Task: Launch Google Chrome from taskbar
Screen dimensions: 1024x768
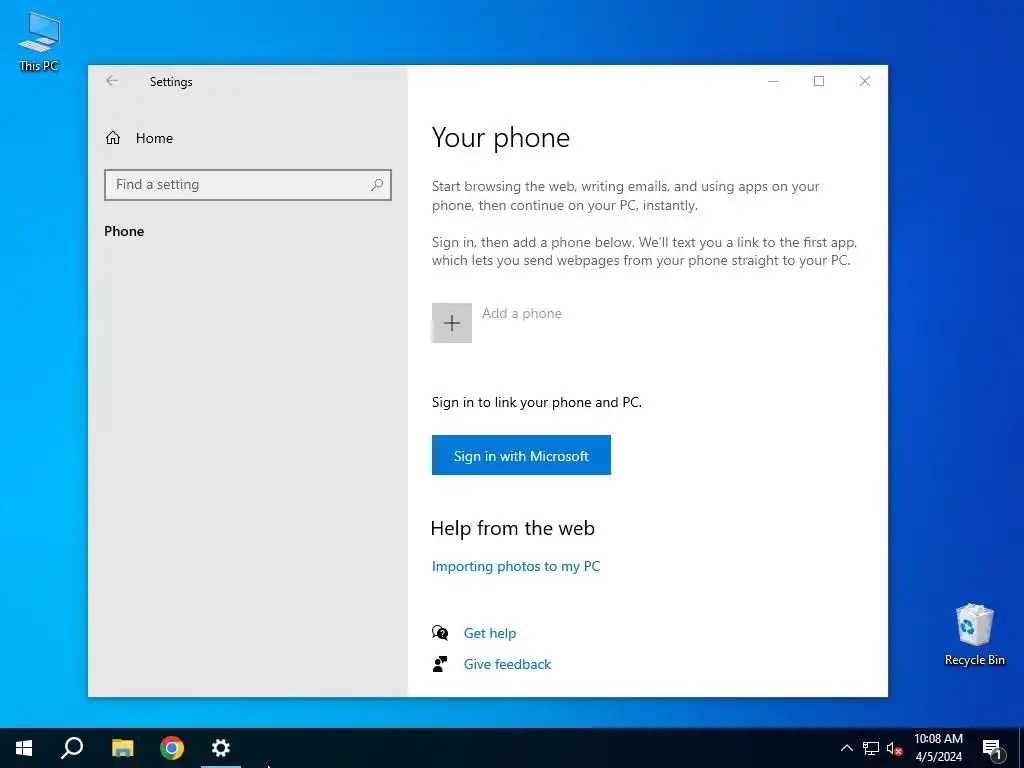Action: pyautogui.click(x=172, y=748)
